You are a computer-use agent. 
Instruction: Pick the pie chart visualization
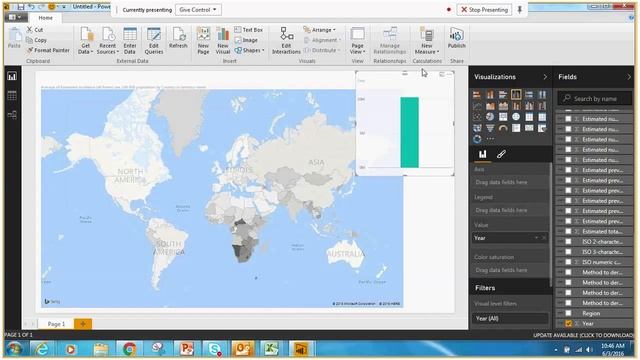point(490,117)
